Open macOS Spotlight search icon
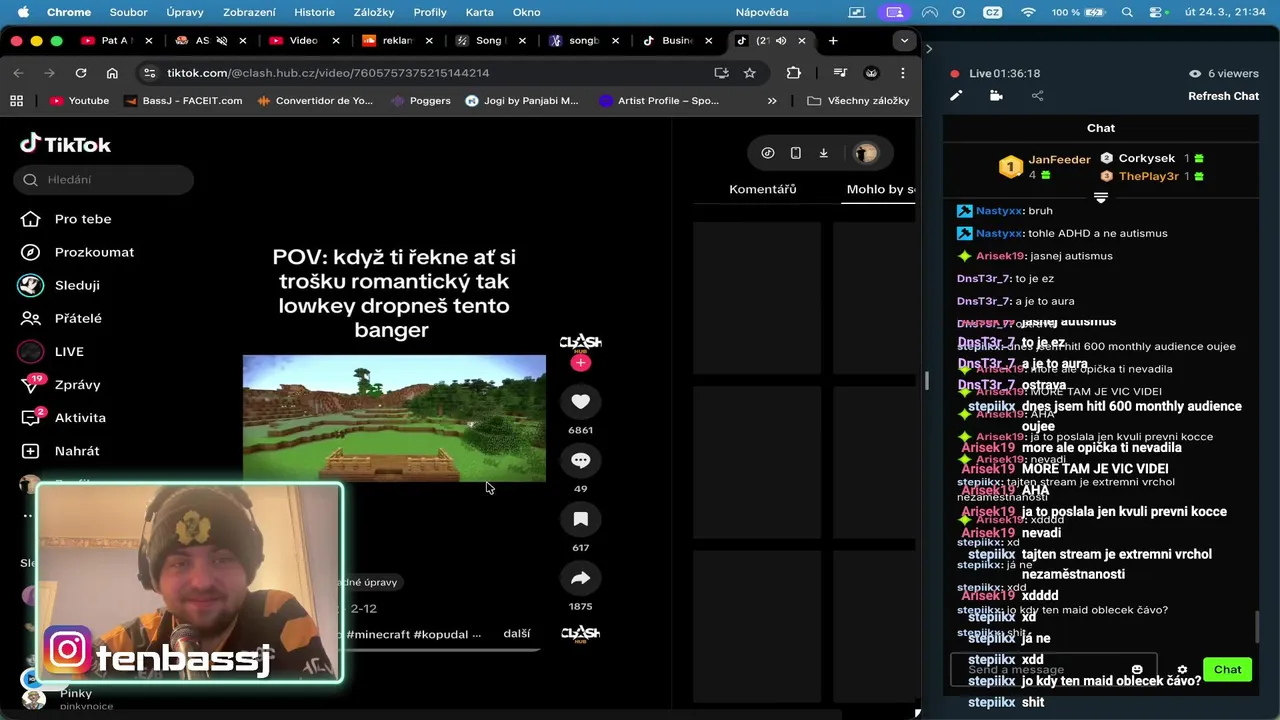The height and width of the screenshot is (720, 1280). pyautogui.click(x=1127, y=12)
